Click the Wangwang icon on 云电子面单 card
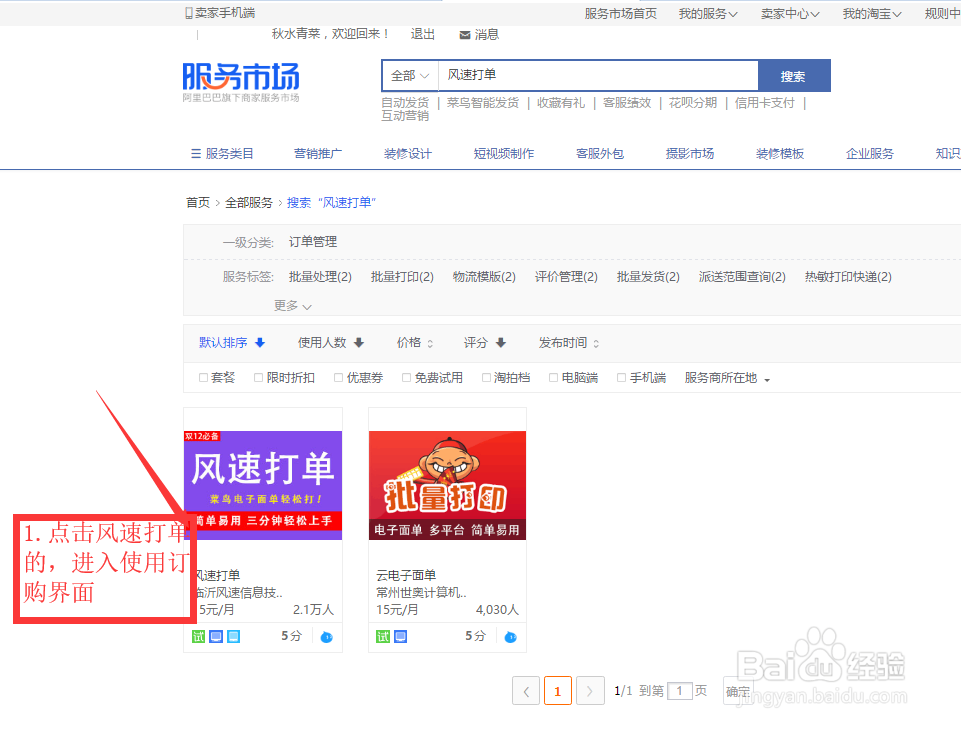The height and width of the screenshot is (730, 961). click(x=509, y=636)
